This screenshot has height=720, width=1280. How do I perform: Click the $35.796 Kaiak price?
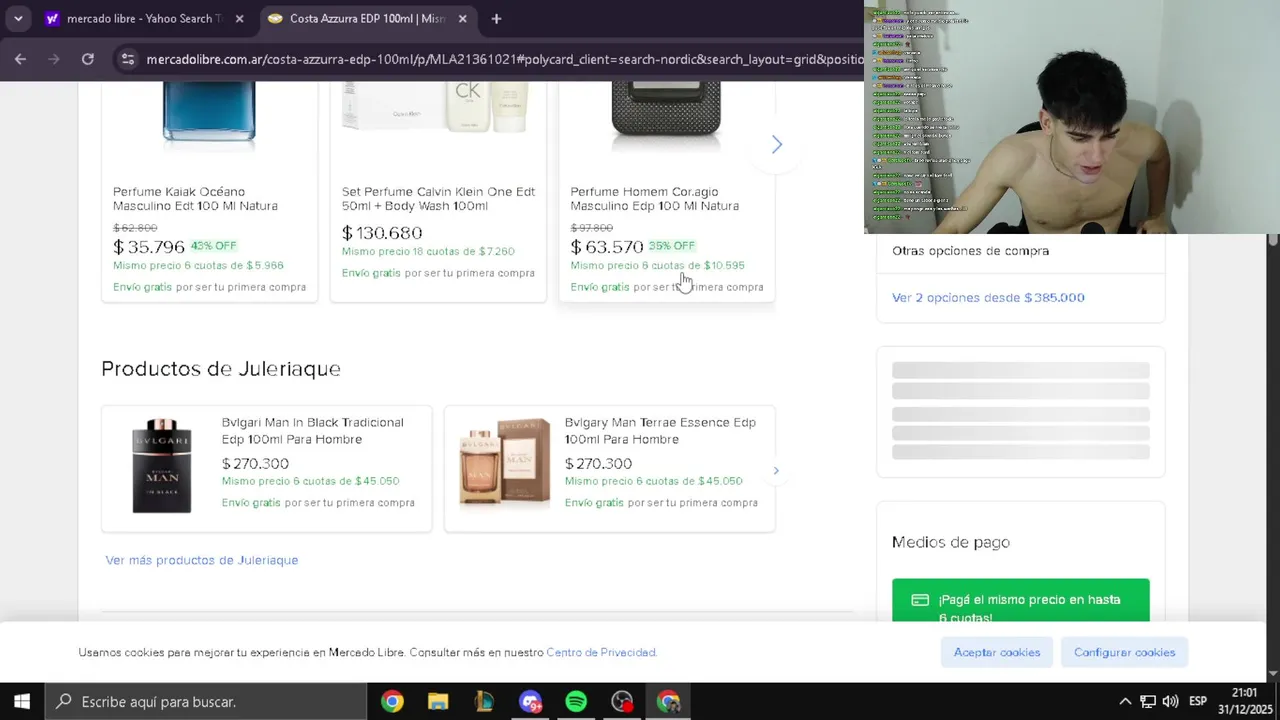(149, 247)
